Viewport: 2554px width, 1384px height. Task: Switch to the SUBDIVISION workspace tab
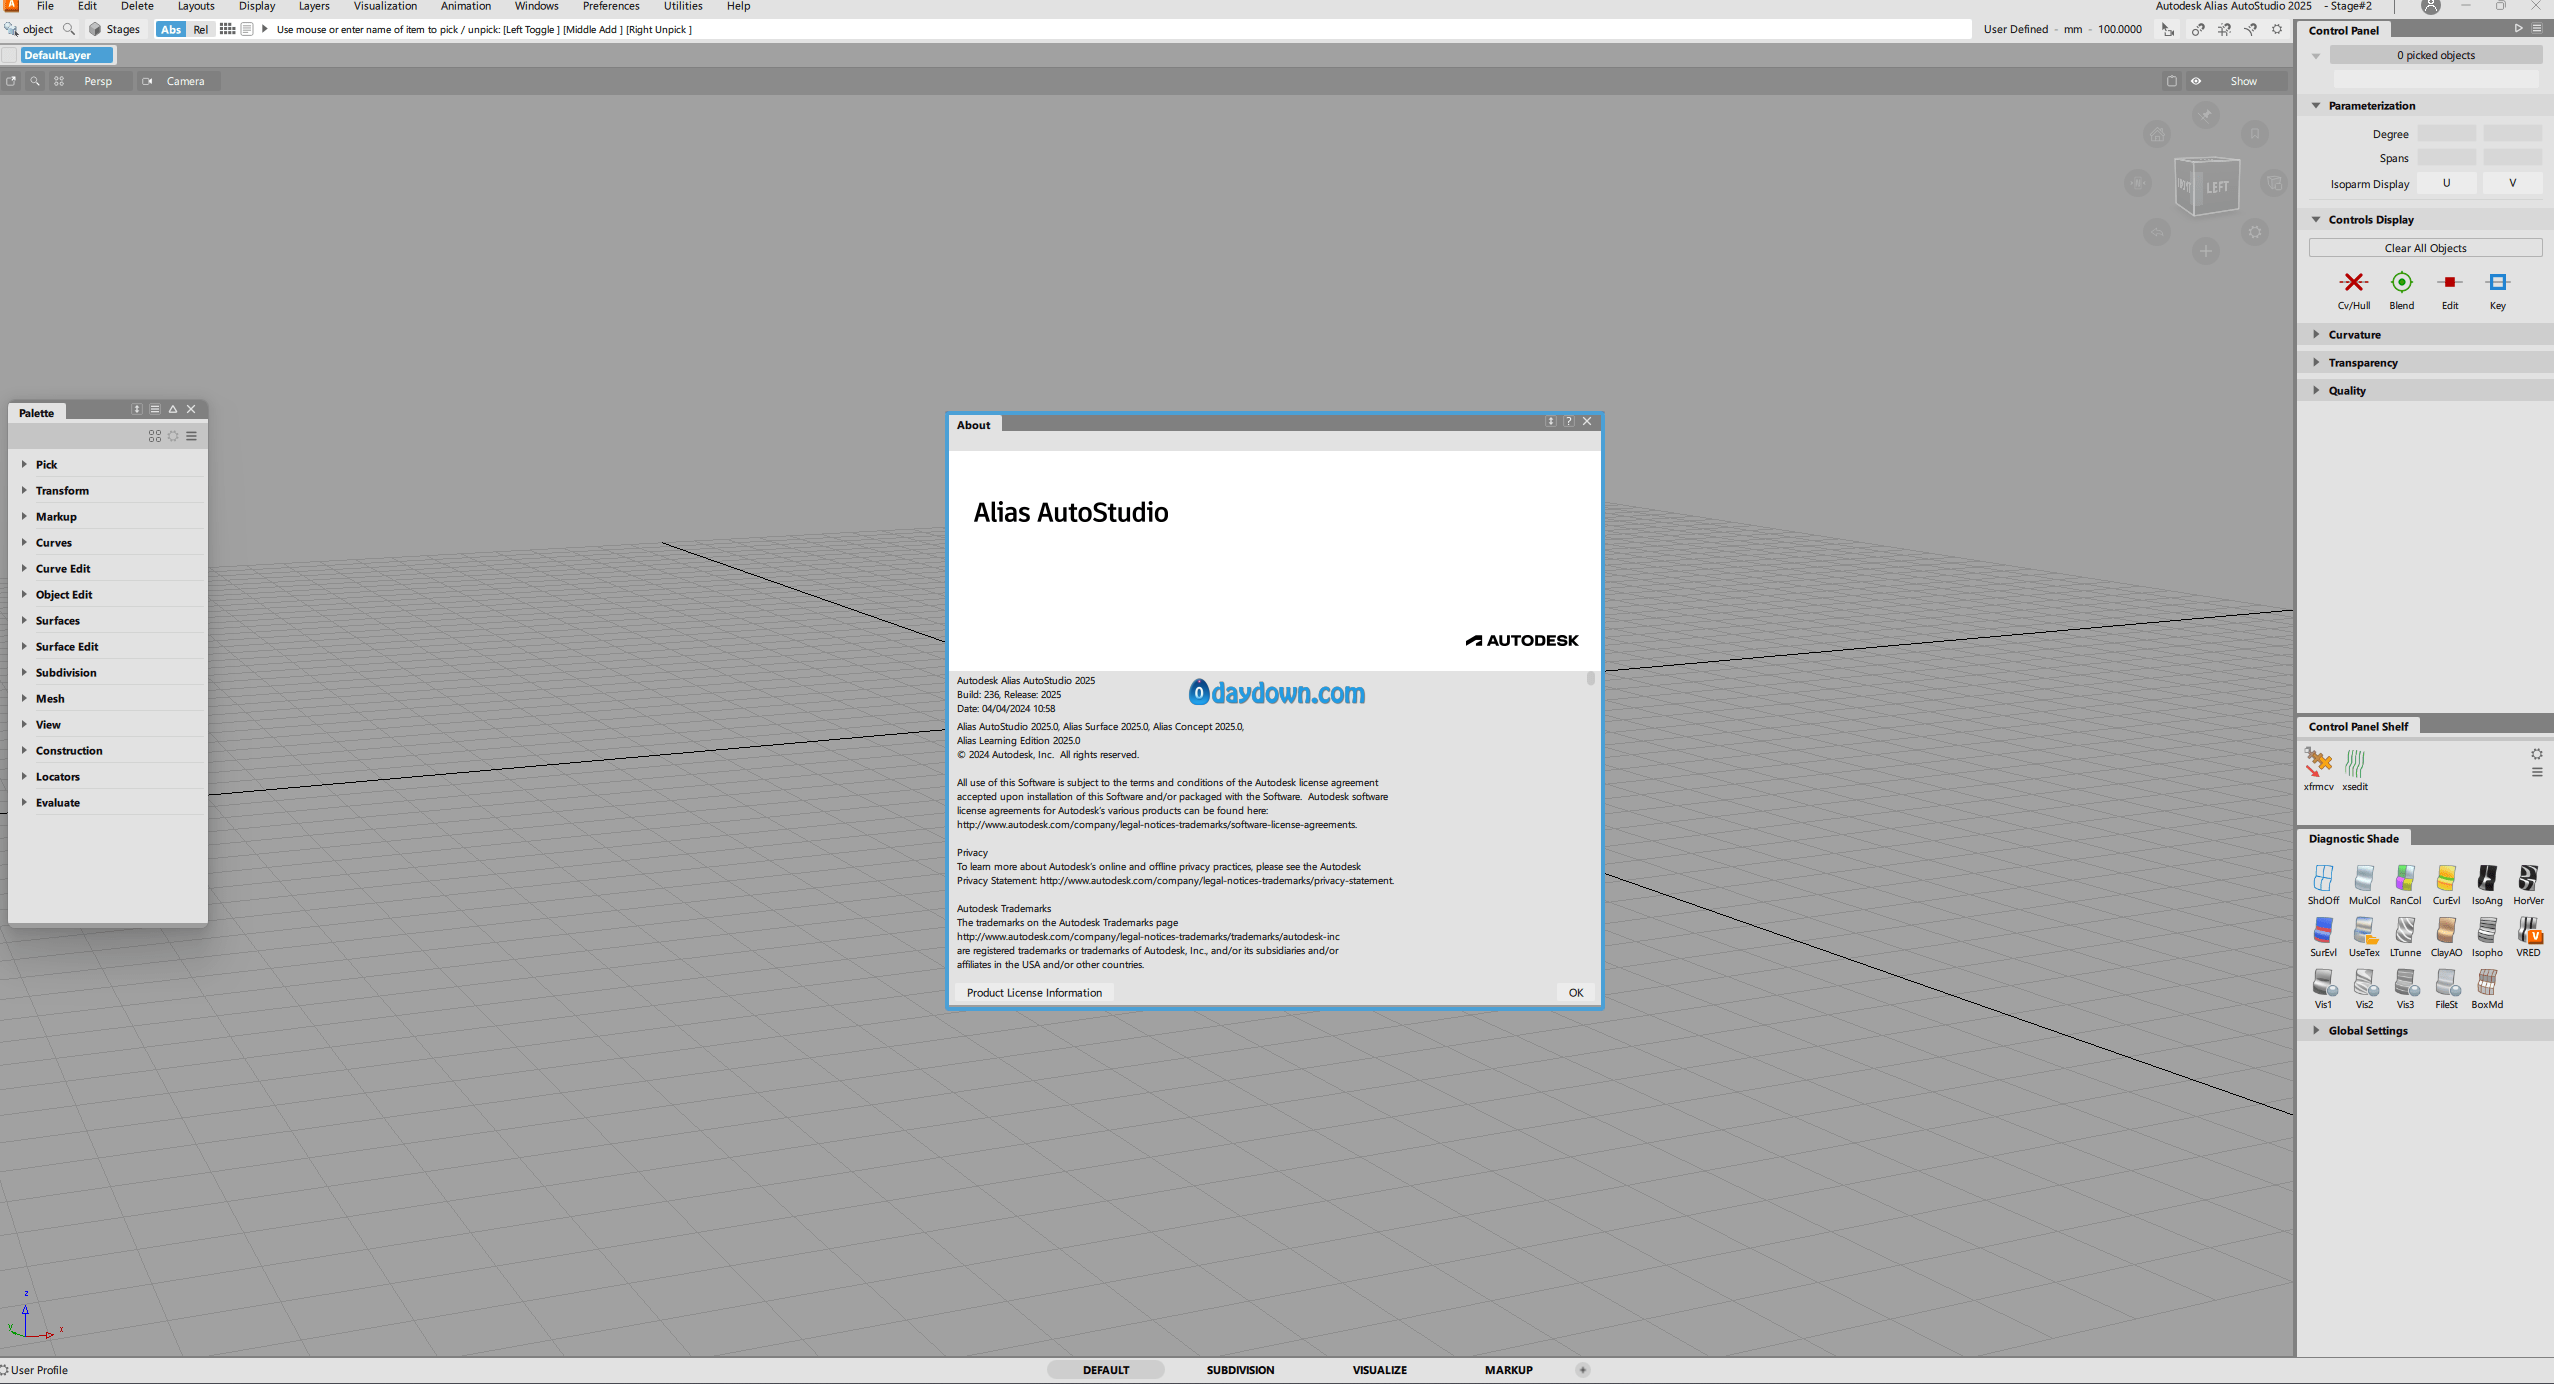[x=1239, y=1370]
